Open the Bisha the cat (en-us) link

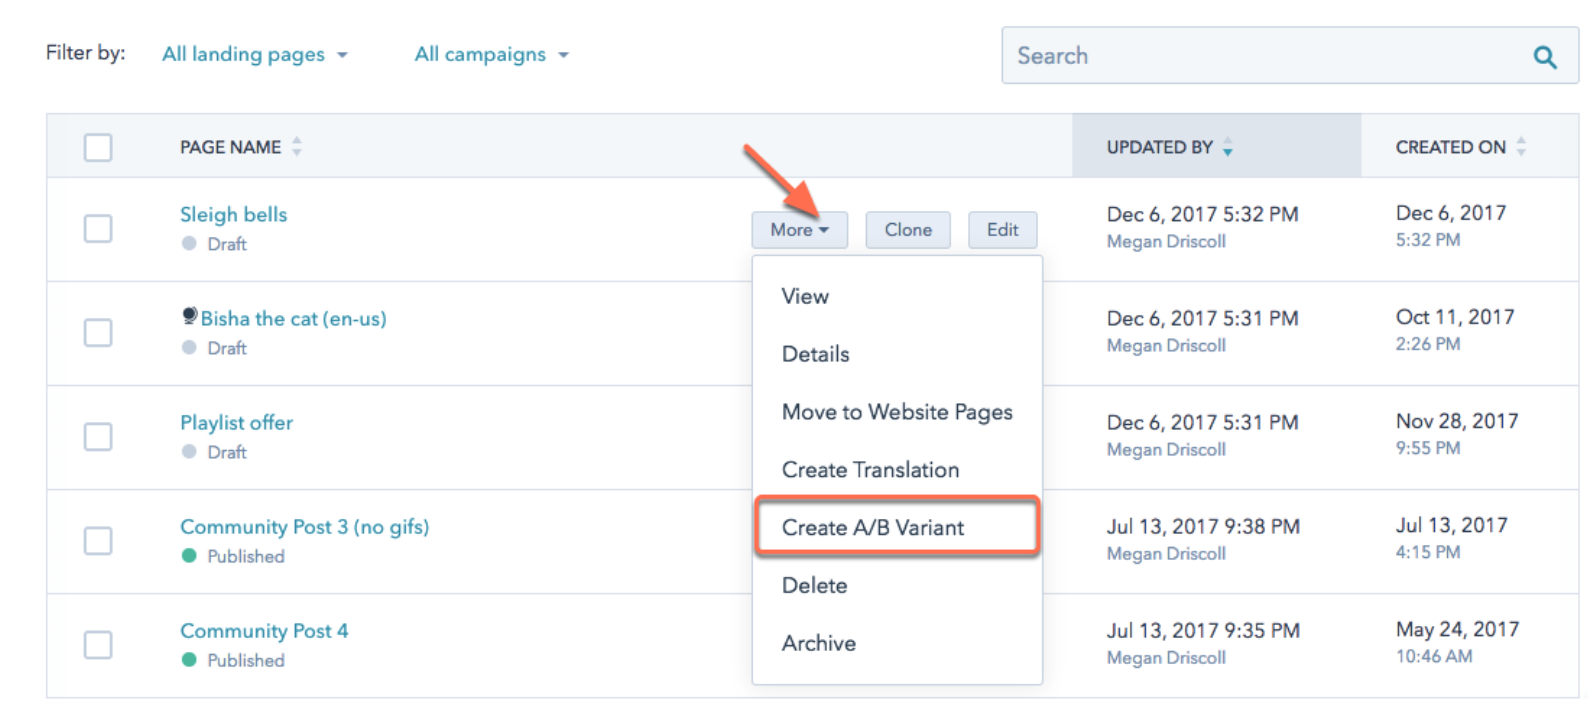pyautogui.click(x=293, y=319)
